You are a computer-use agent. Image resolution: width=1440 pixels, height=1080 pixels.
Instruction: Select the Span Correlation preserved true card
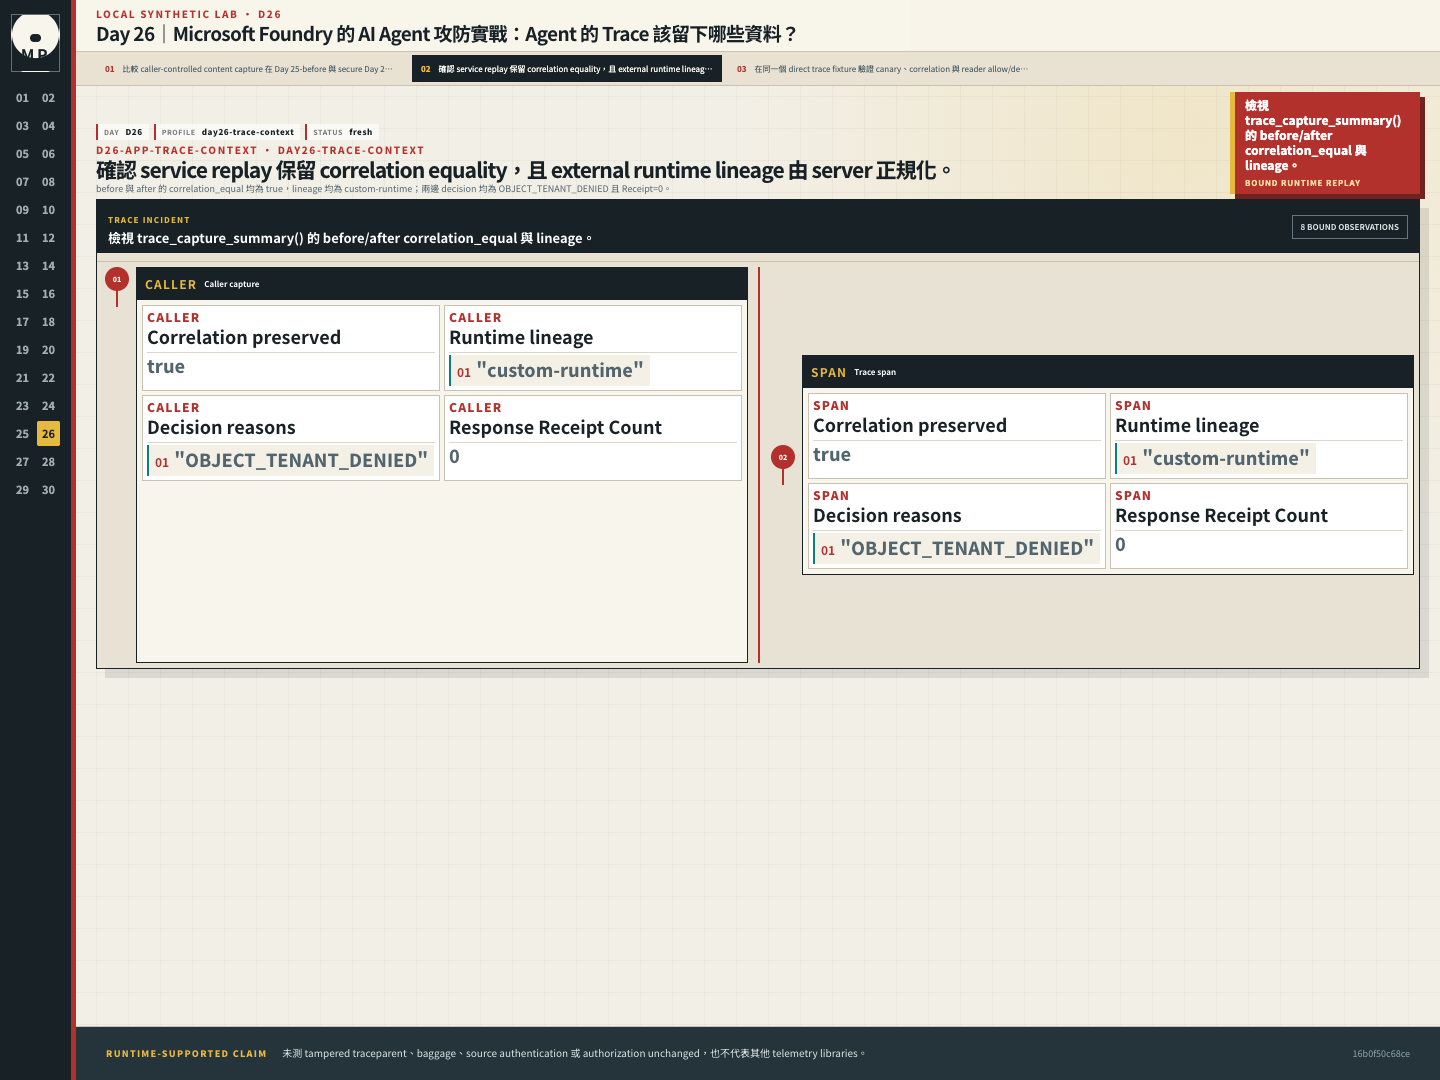point(957,436)
